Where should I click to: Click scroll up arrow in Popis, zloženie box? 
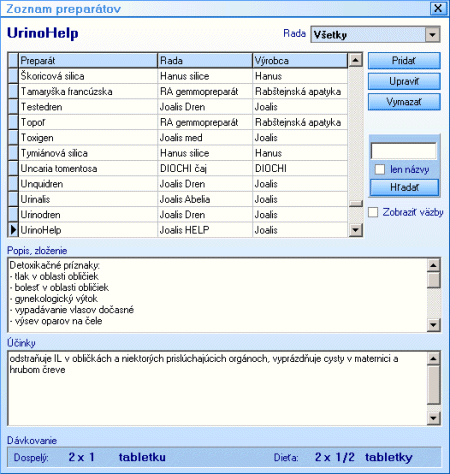coord(433,265)
